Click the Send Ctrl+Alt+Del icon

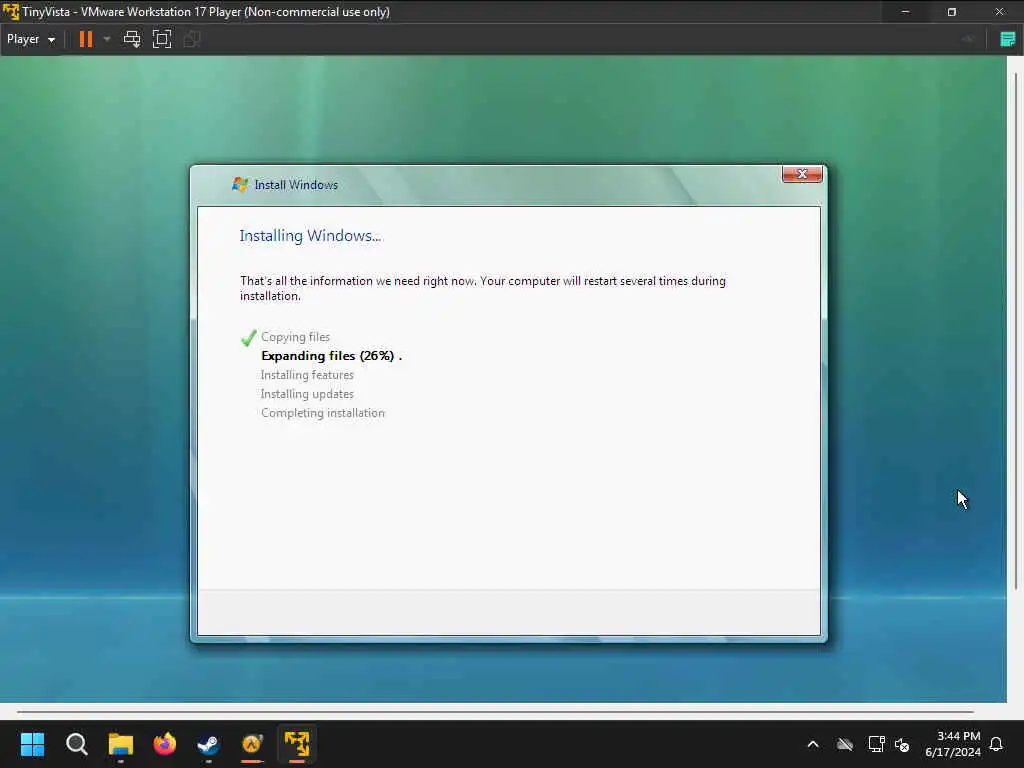132,39
